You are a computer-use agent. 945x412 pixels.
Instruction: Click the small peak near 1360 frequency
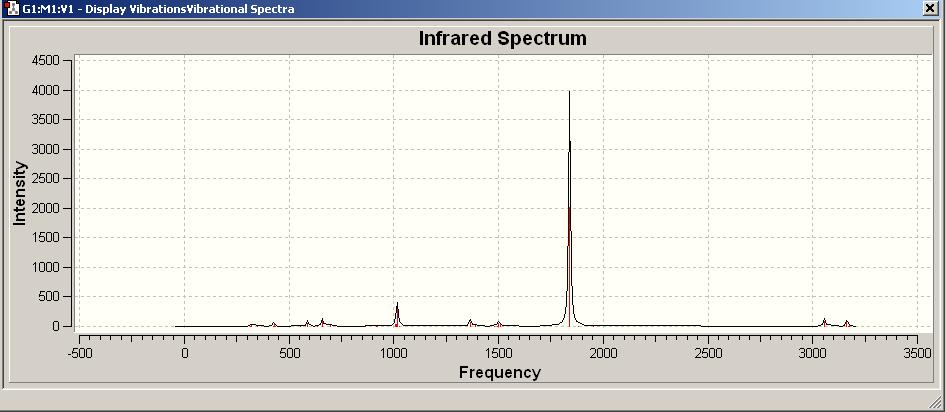click(470, 323)
